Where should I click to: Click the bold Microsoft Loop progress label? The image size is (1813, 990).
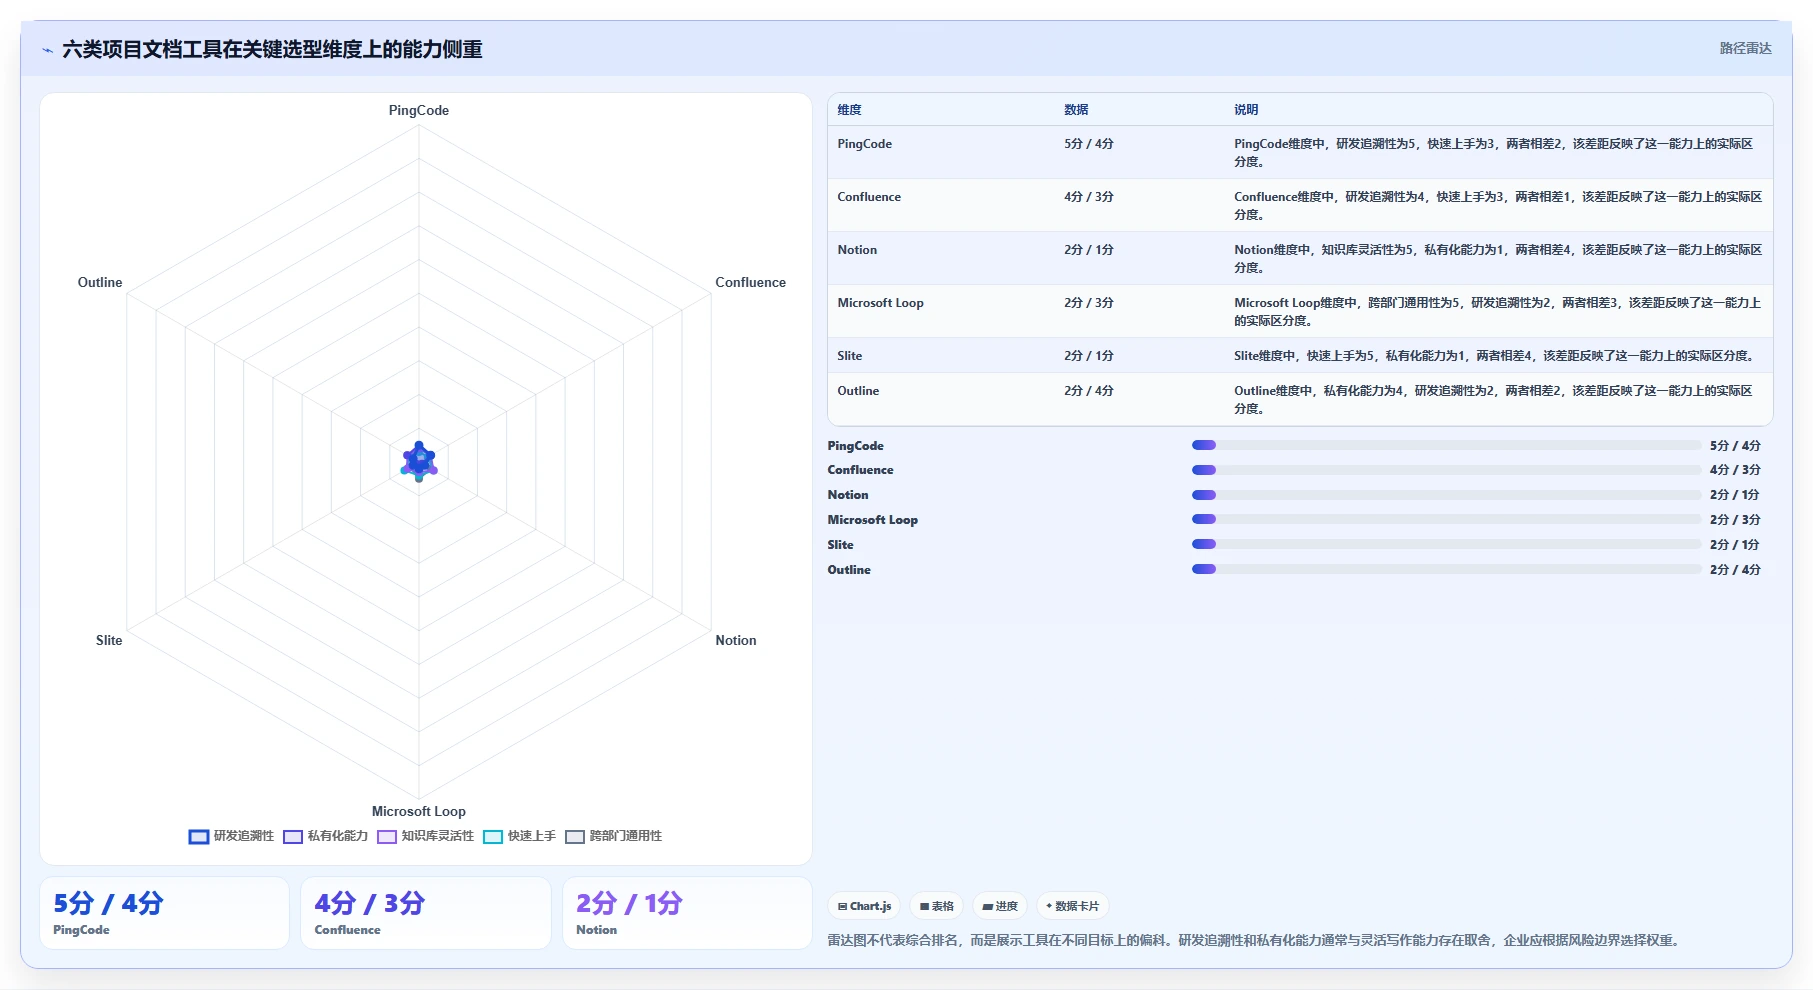(872, 520)
